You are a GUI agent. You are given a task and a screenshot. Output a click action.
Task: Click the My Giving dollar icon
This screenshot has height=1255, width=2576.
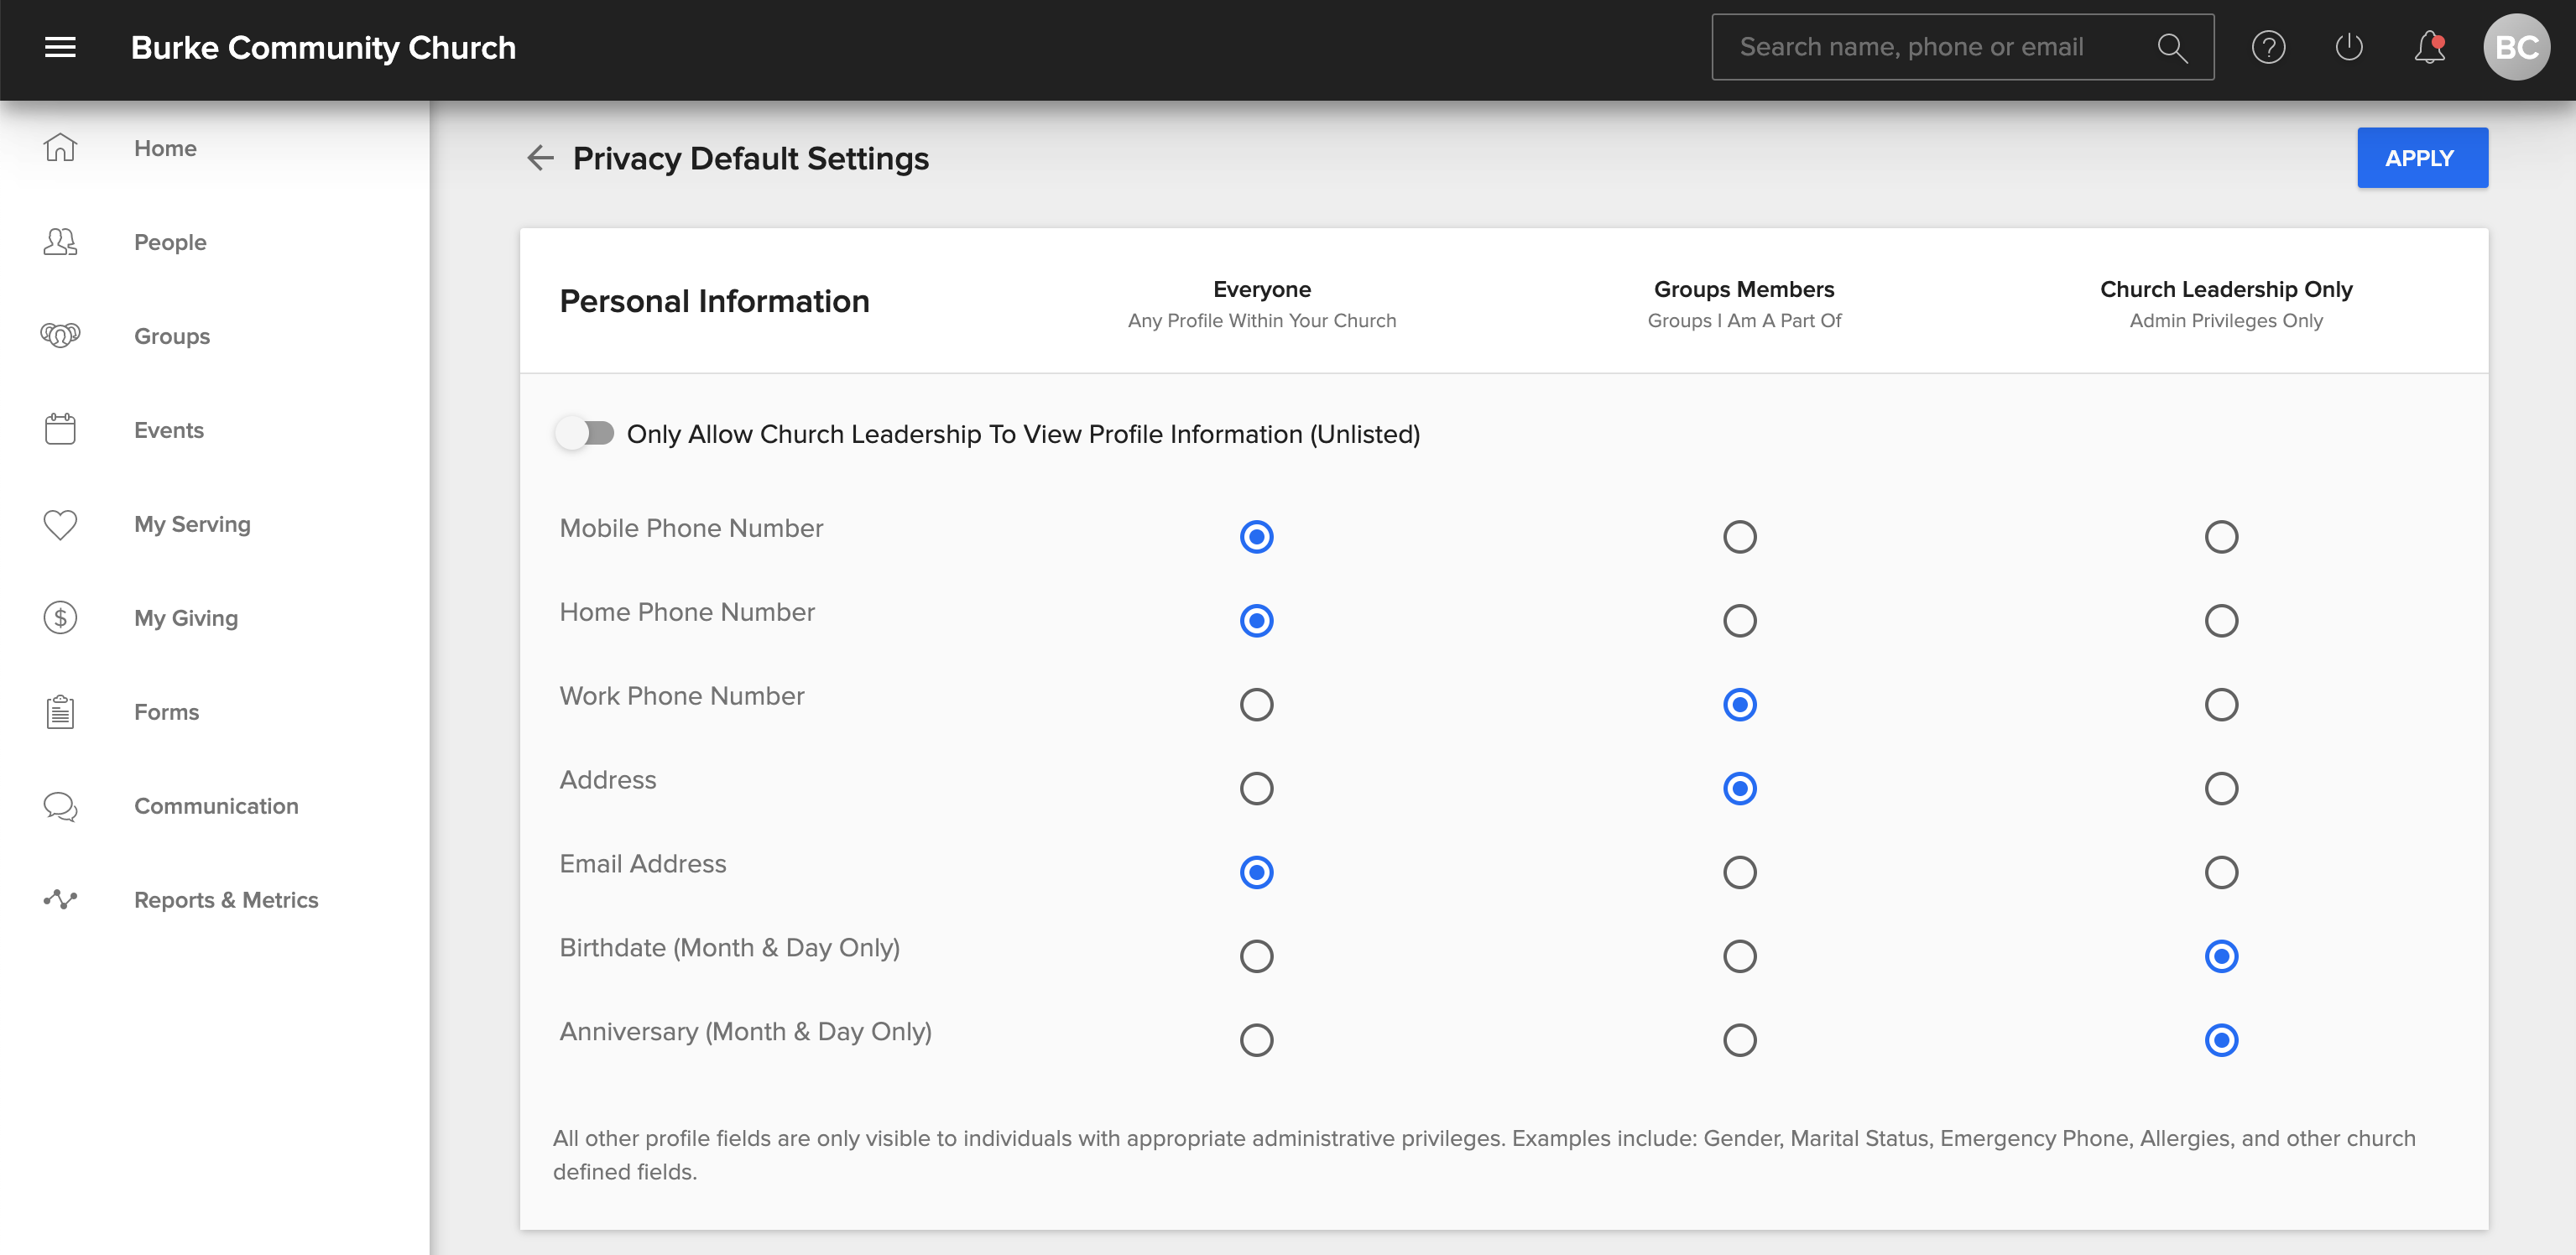[60, 618]
